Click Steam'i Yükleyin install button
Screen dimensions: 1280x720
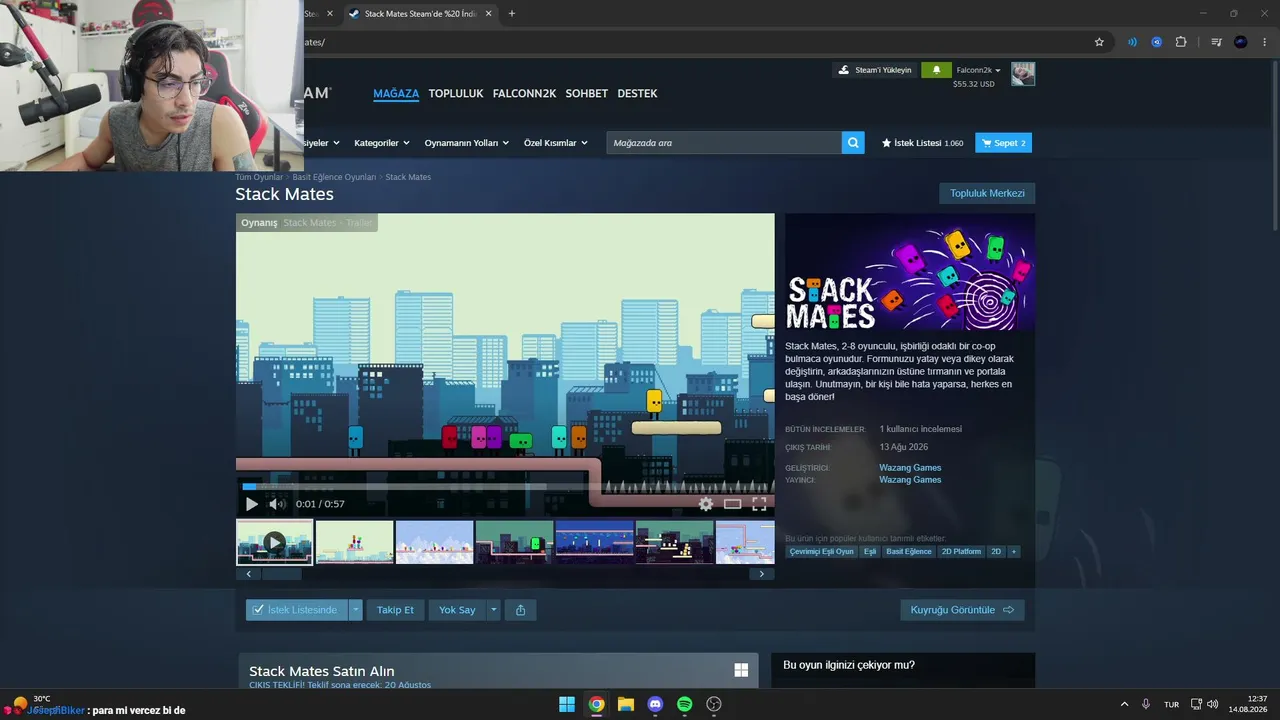[x=875, y=70]
